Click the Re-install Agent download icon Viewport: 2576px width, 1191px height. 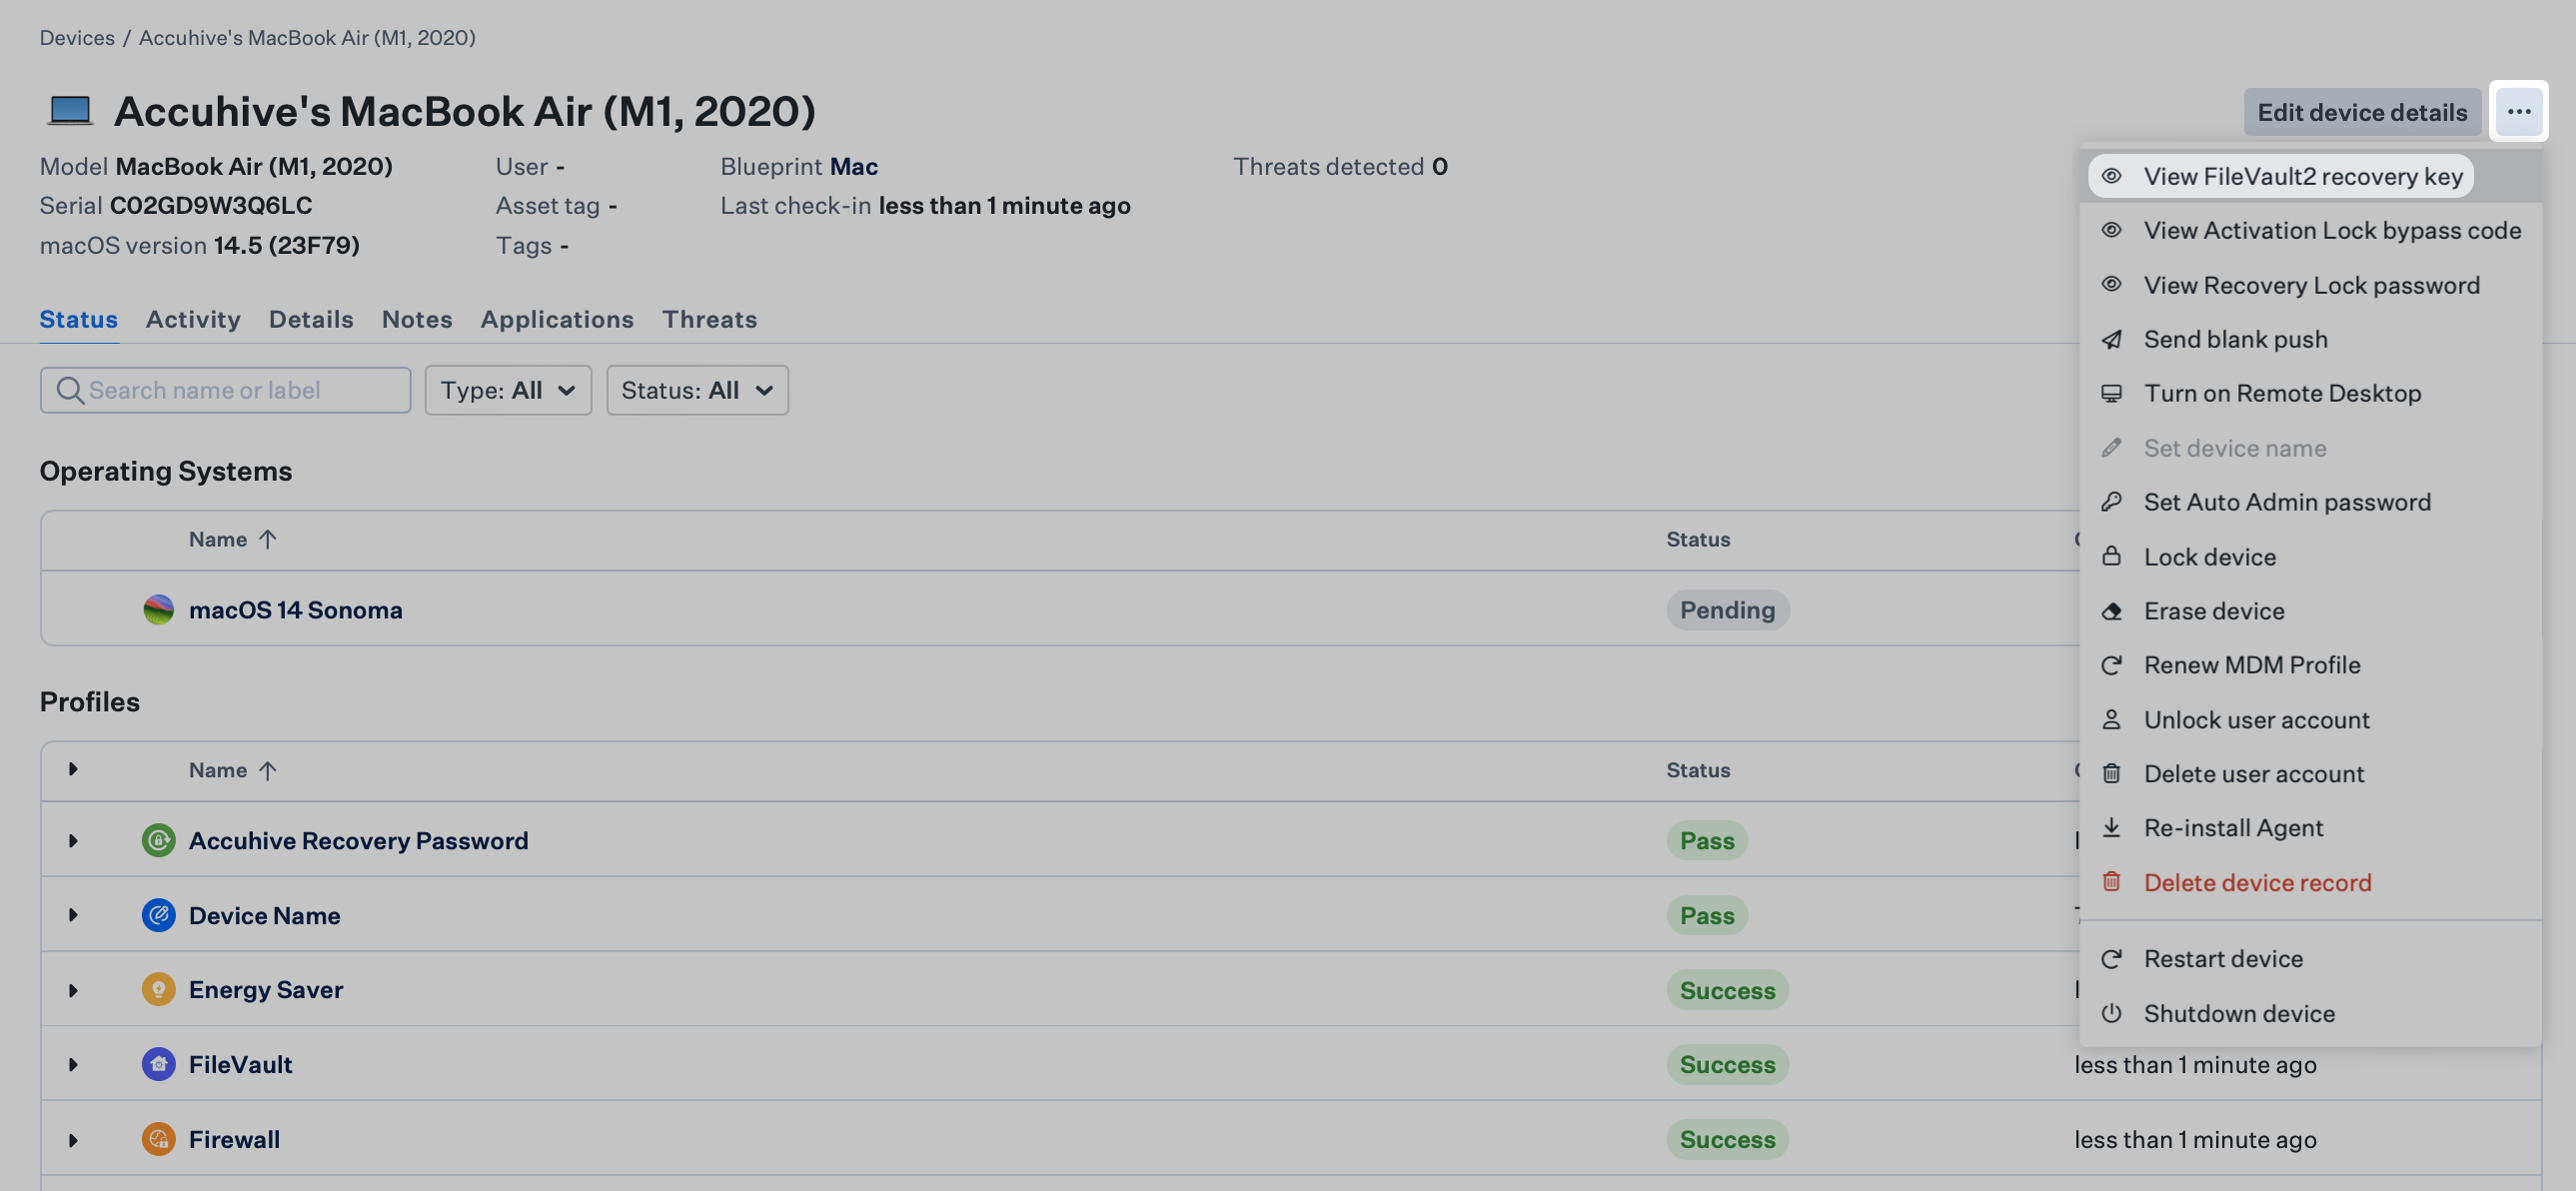(2111, 827)
